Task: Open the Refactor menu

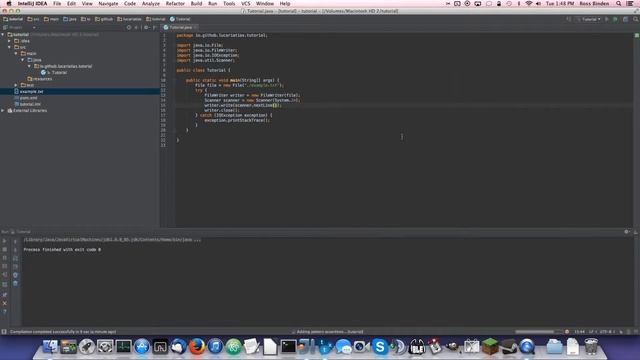Action: (175, 3)
